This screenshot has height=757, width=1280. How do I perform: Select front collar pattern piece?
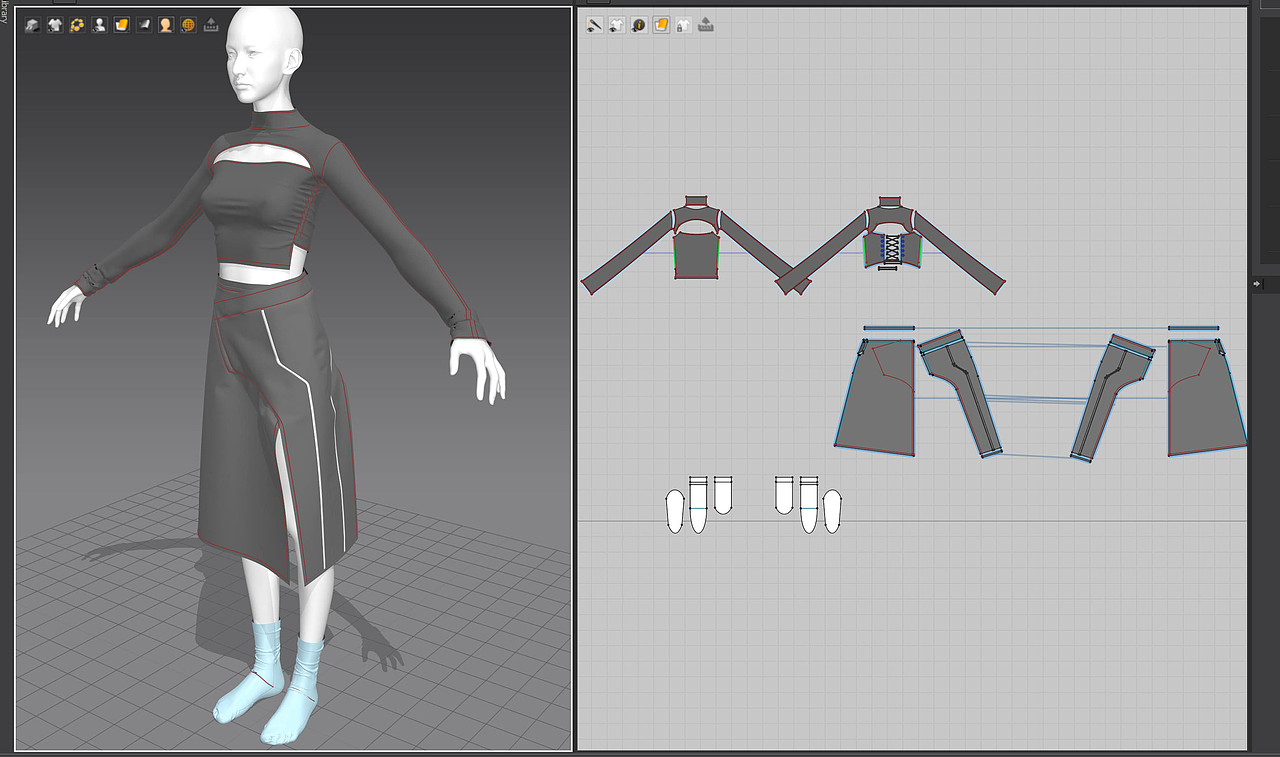(x=697, y=201)
